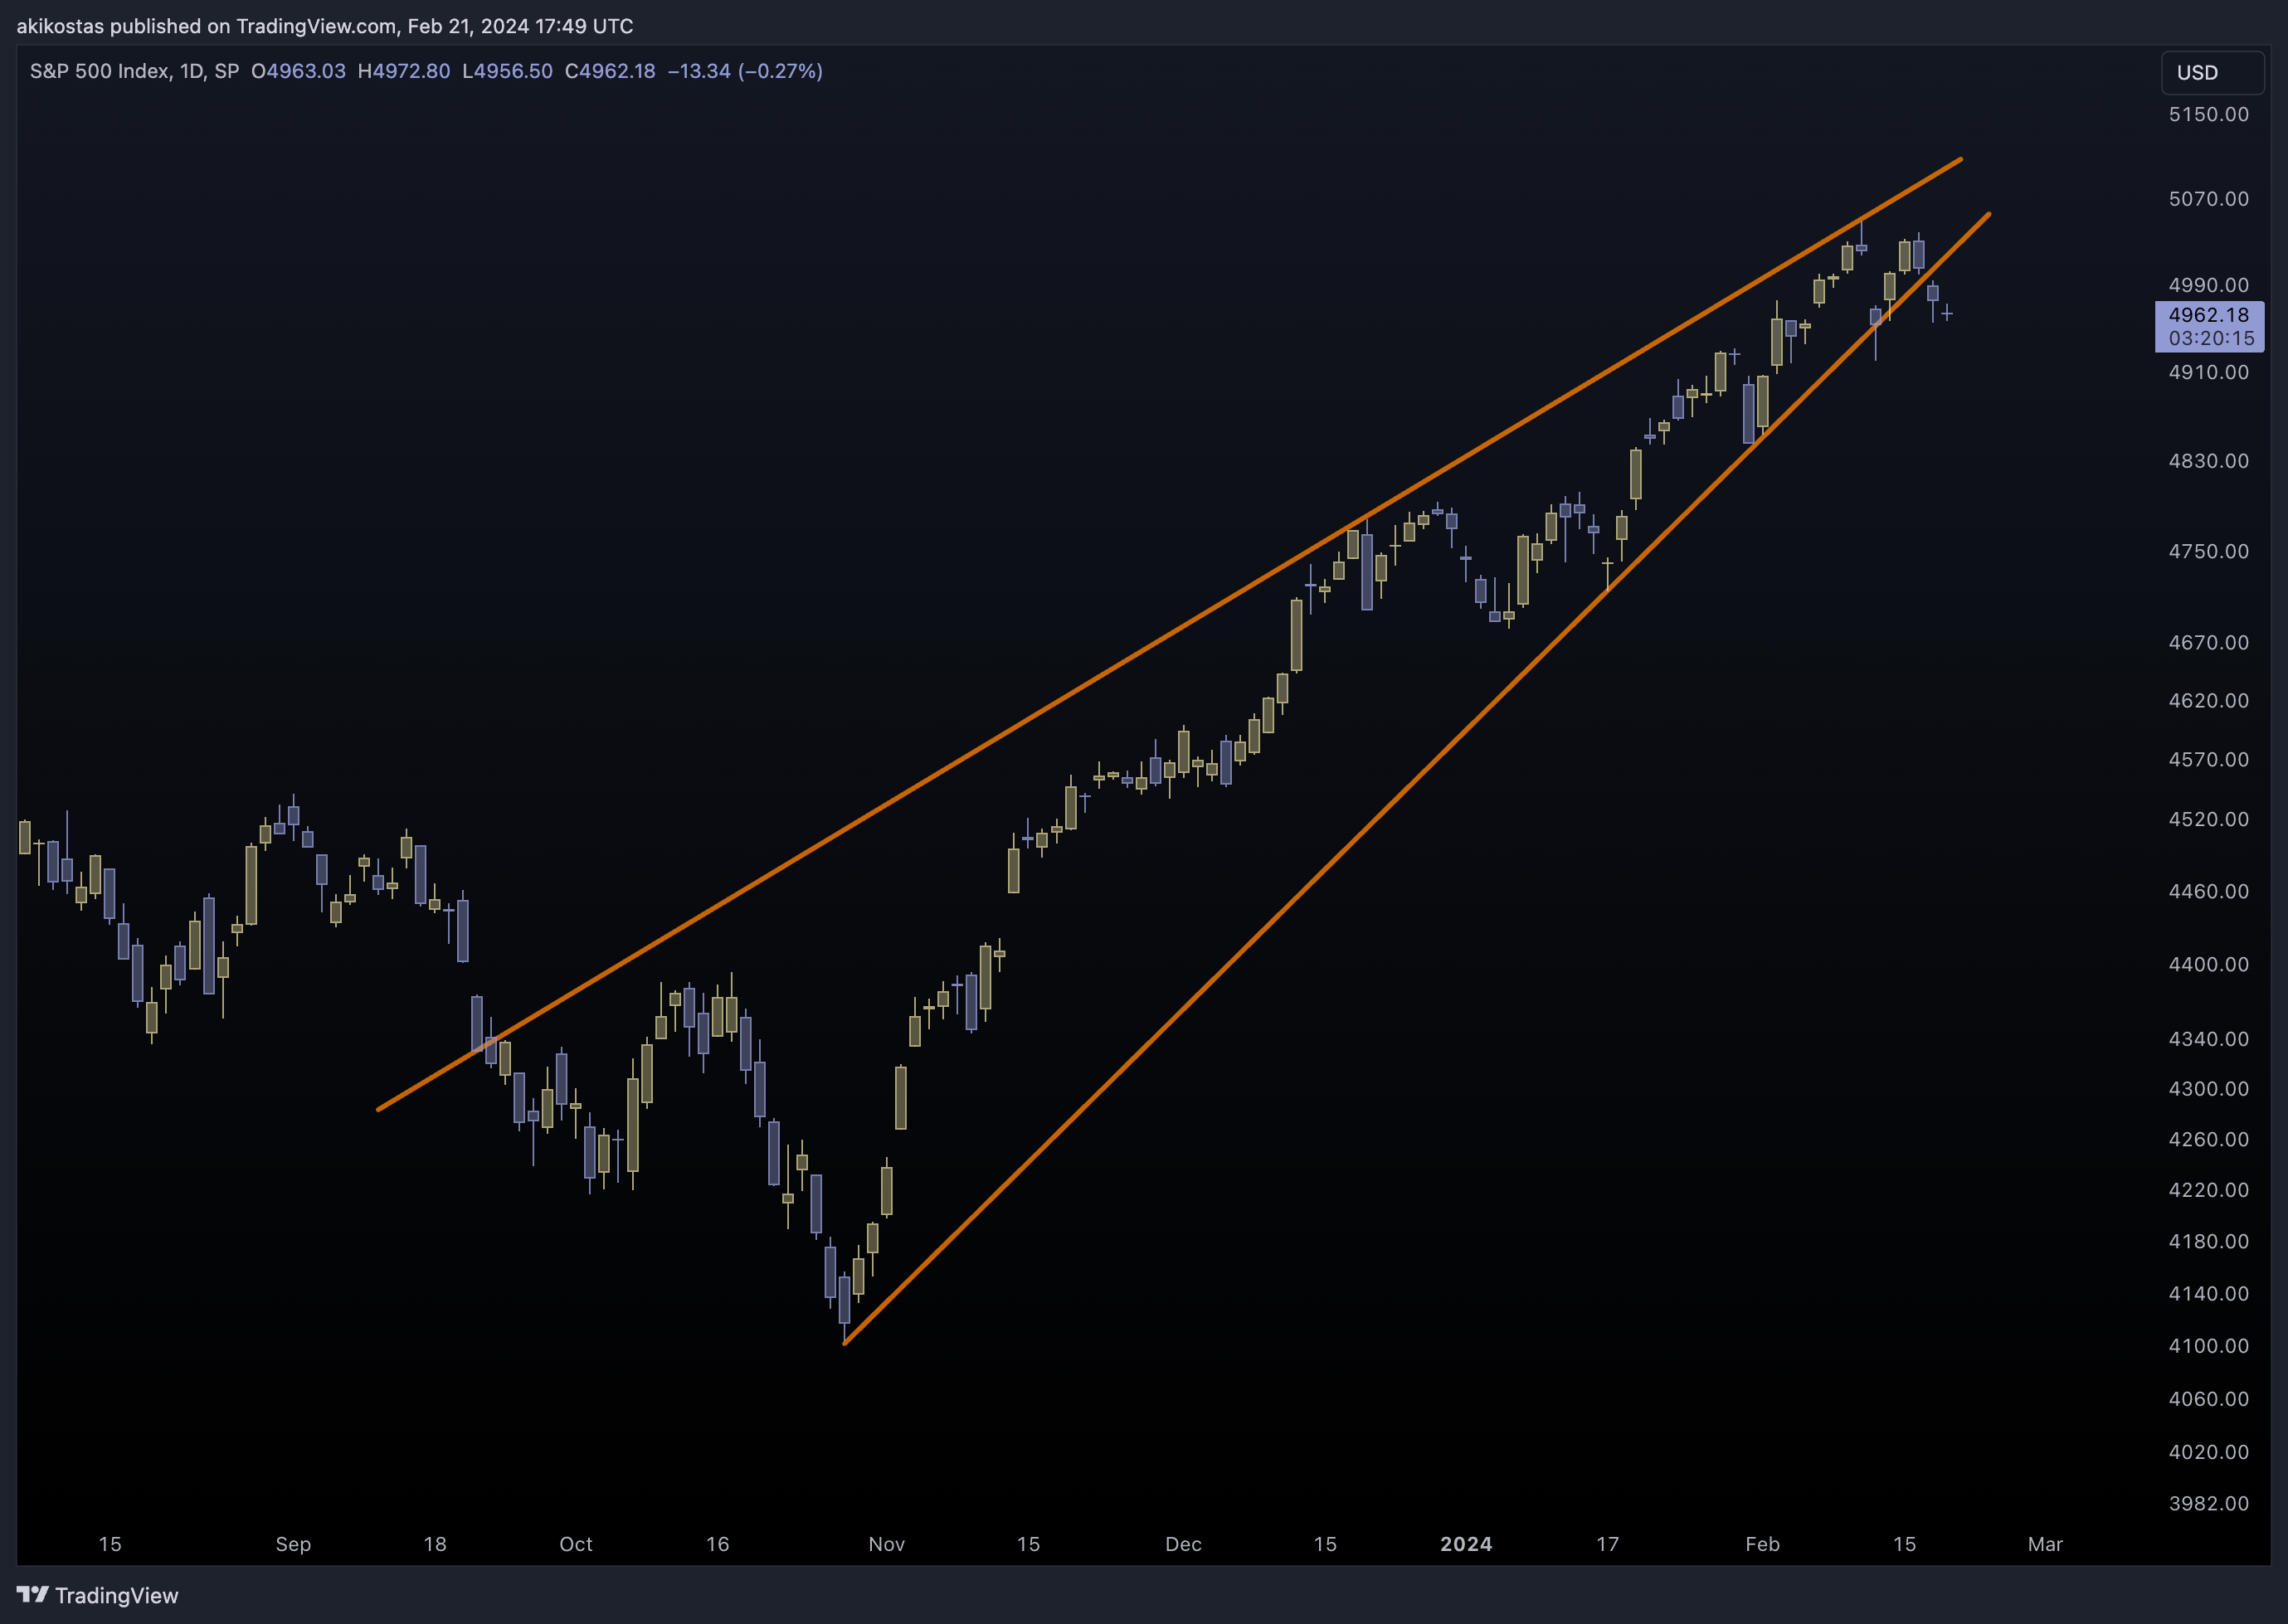Click the 4750.00 price axis label
This screenshot has width=2288, height=1624.
point(2208,551)
